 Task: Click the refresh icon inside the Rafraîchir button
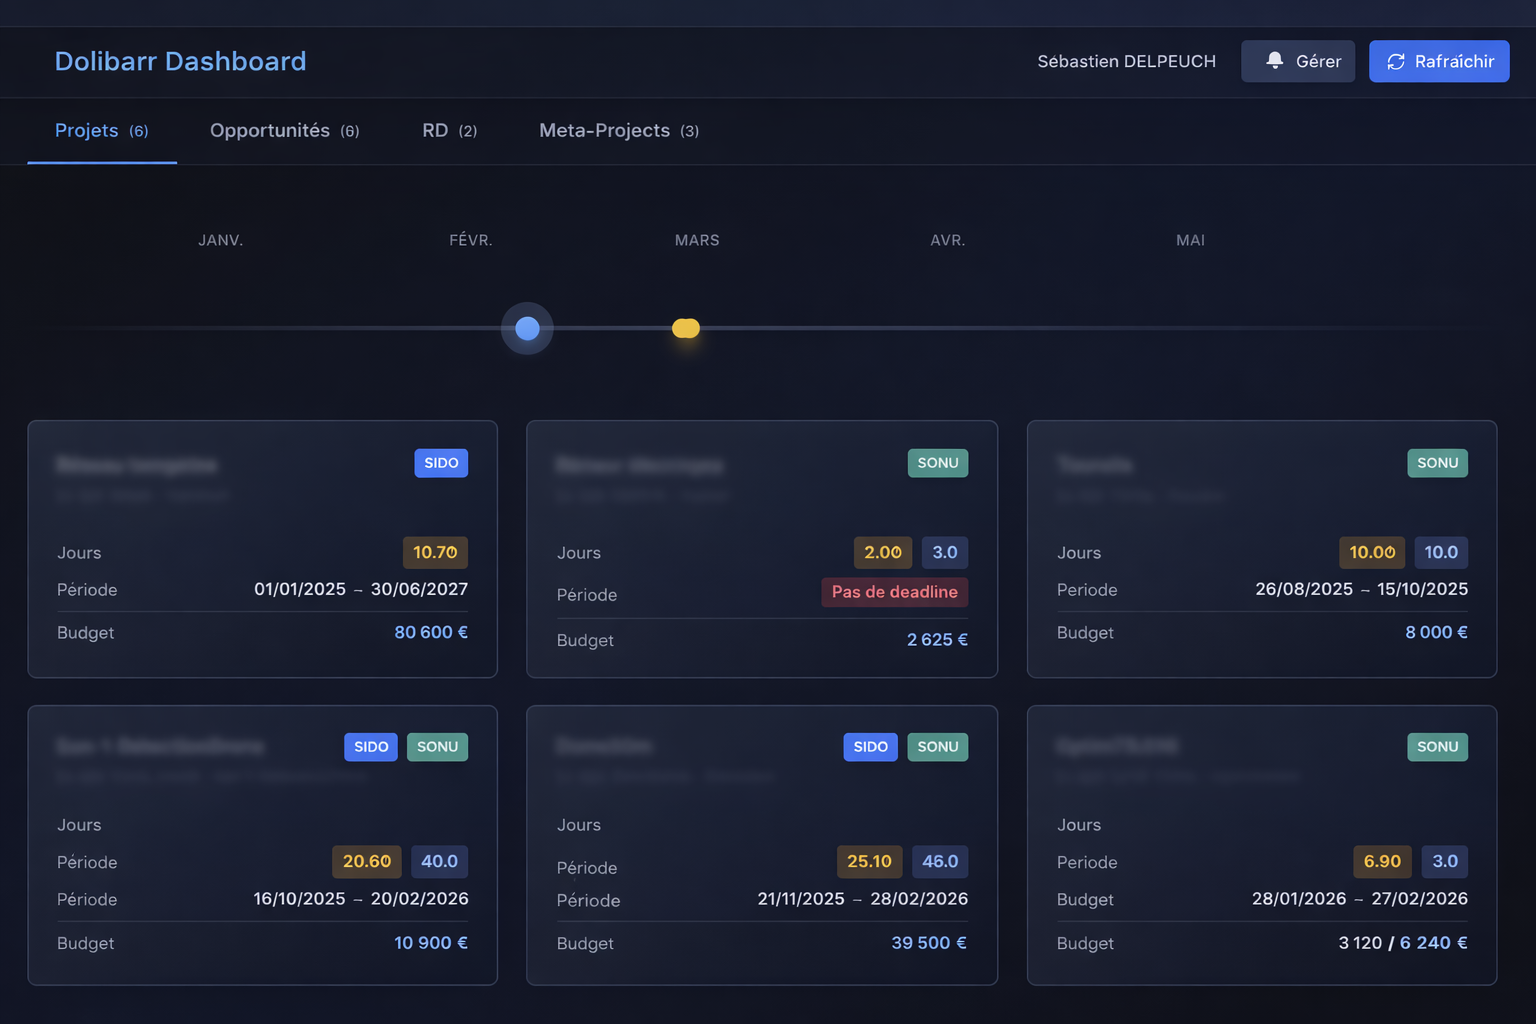pos(1396,61)
